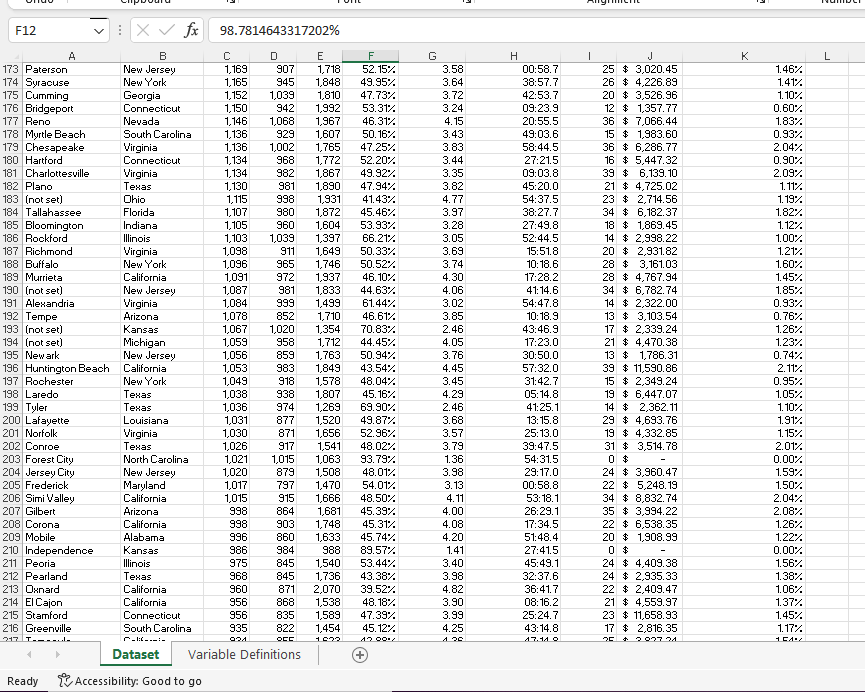Open the Variable Definitions sheet tab
The width and height of the screenshot is (865, 692).
(x=244, y=654)
